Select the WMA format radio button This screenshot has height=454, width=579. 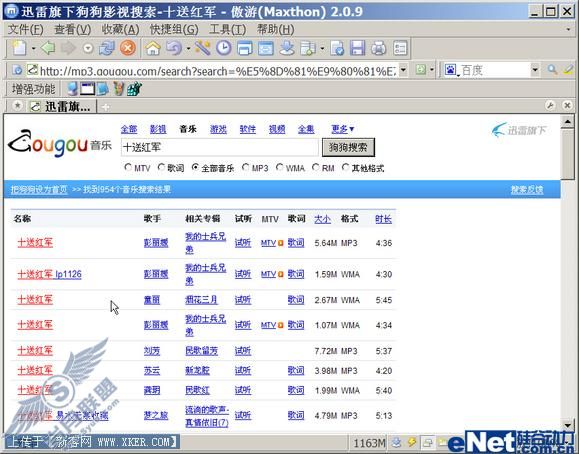click(x=280, y=167)
